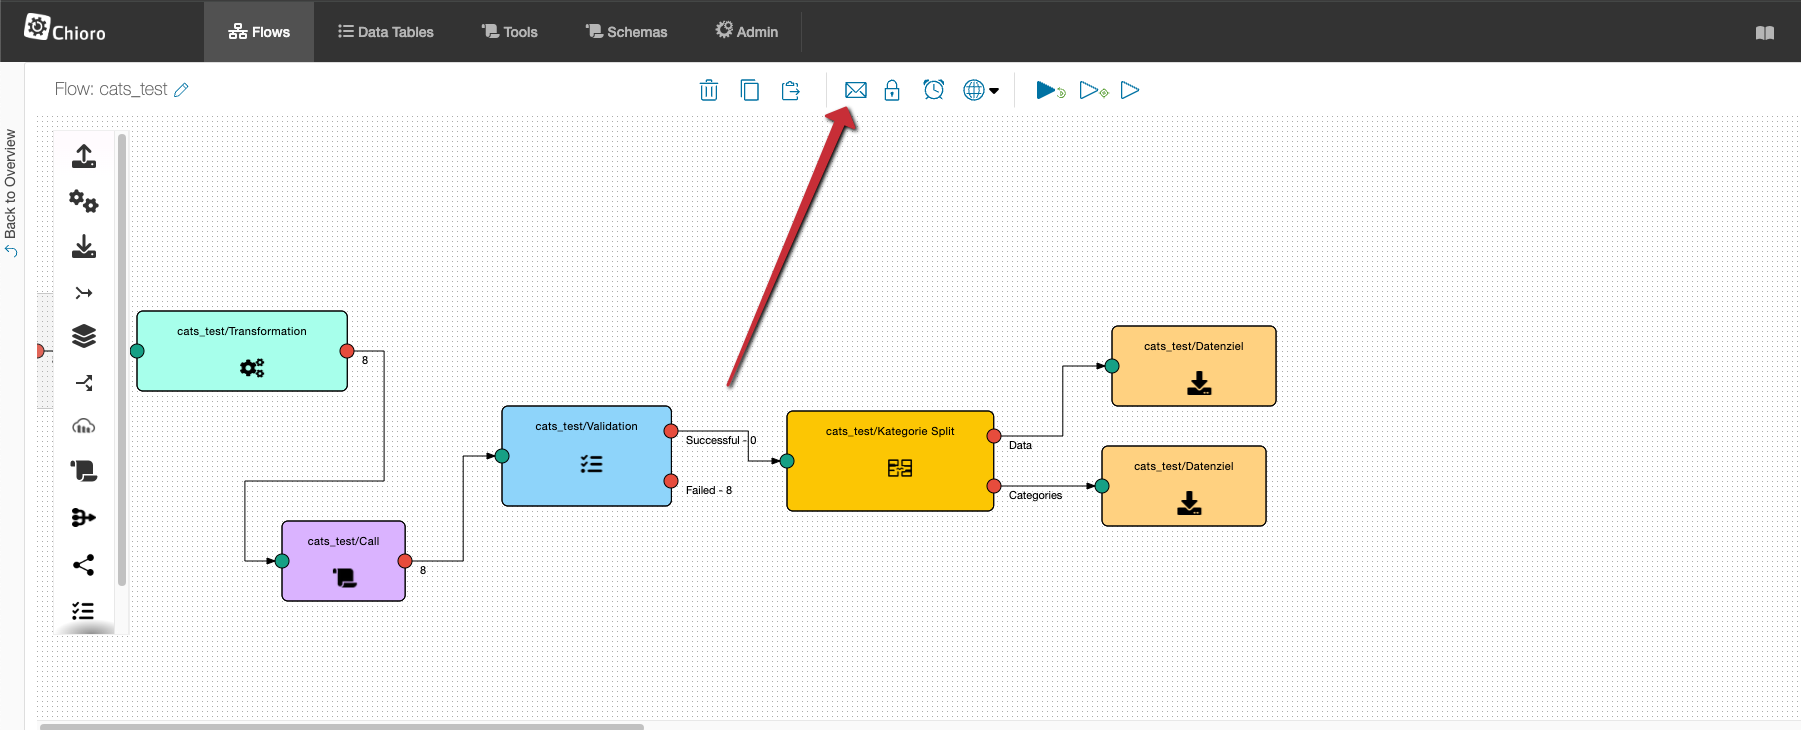Click the clipboard export icon
The image size is (1801, 730).
[x=790, y=90]
